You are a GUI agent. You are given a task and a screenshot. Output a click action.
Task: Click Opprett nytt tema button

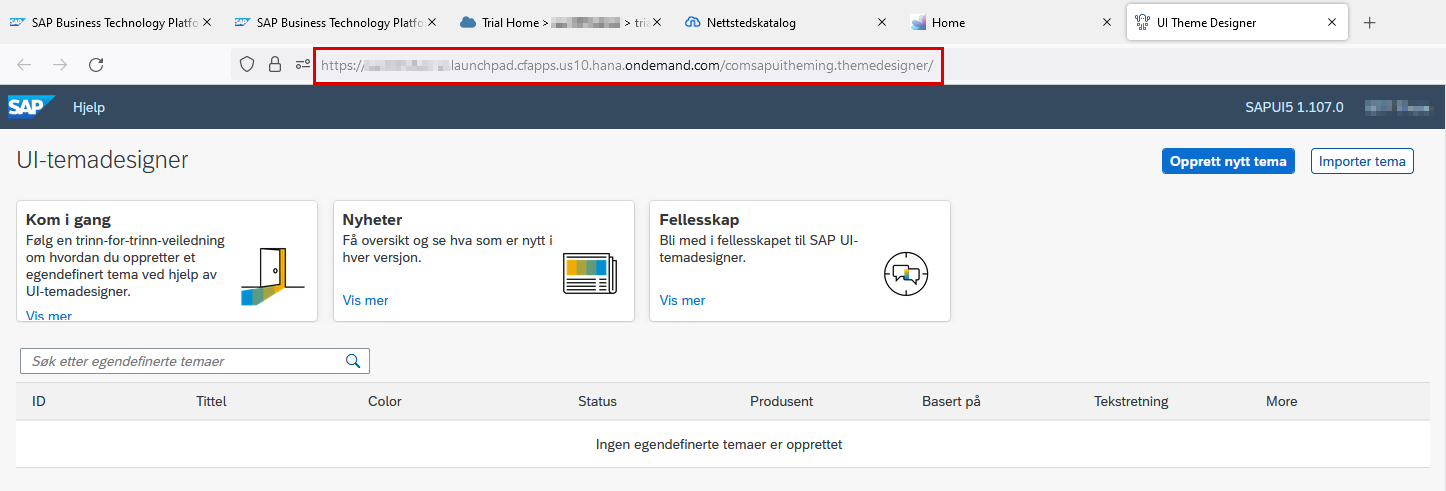click(1228, 161)
